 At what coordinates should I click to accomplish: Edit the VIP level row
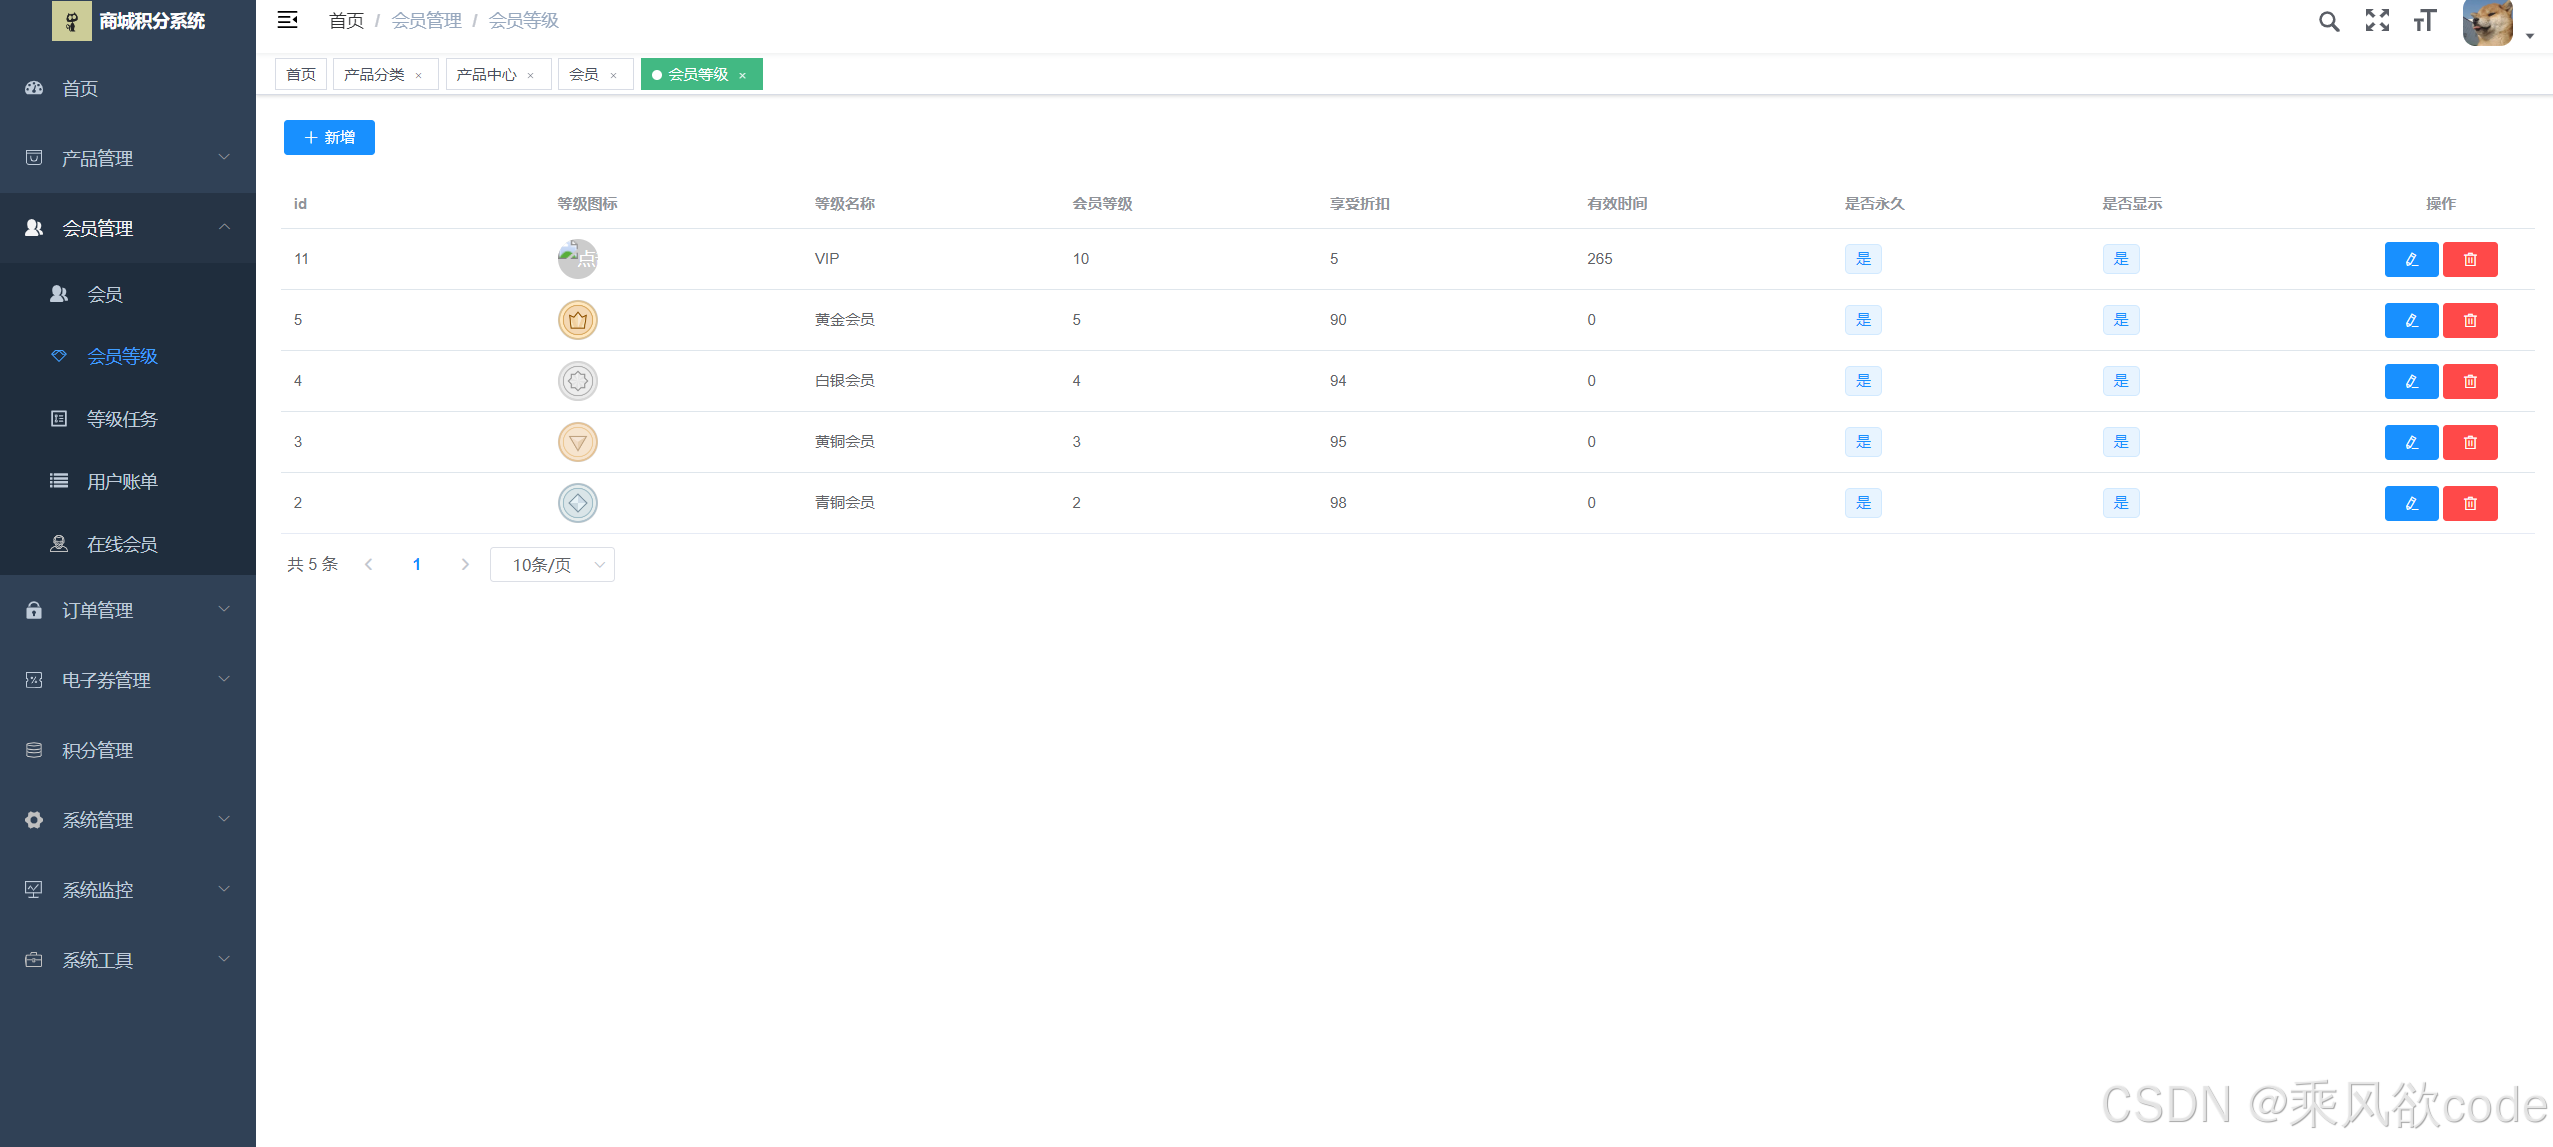[2411, 259]
